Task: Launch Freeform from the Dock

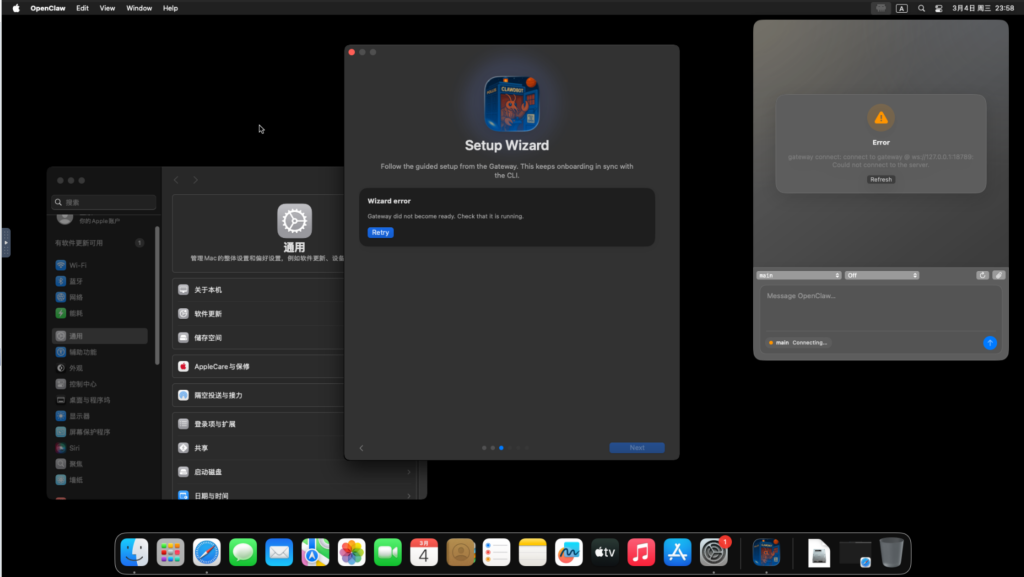Action: (x=569, y=552)
